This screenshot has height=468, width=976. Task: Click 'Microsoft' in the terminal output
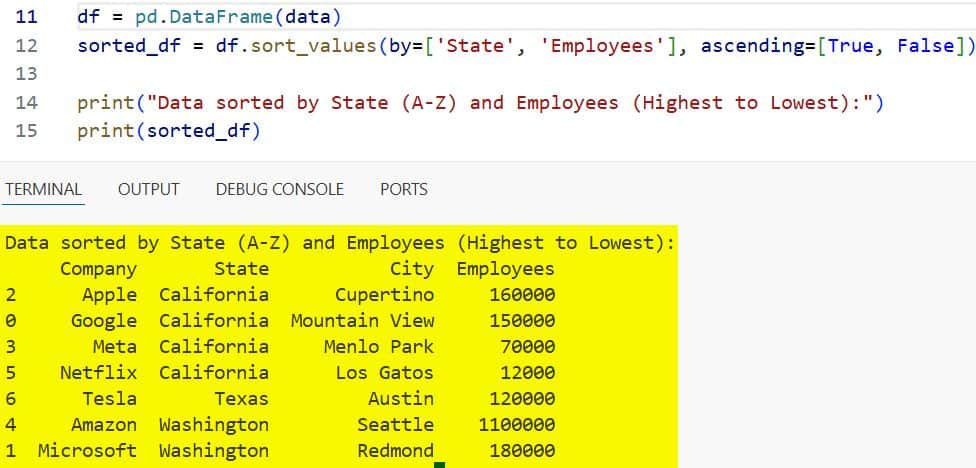pos(87,451)
